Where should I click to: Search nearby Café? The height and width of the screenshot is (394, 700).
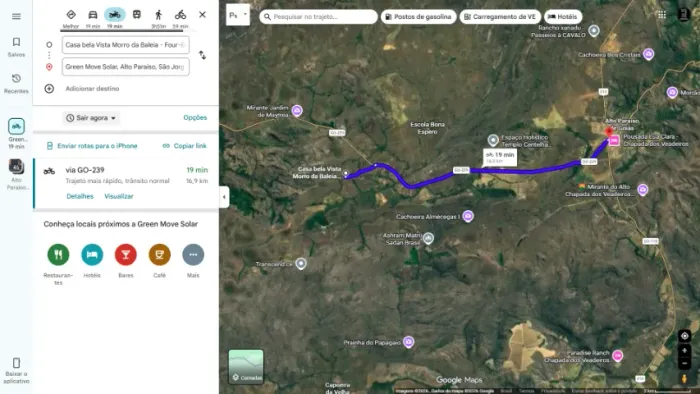point(159,255)
